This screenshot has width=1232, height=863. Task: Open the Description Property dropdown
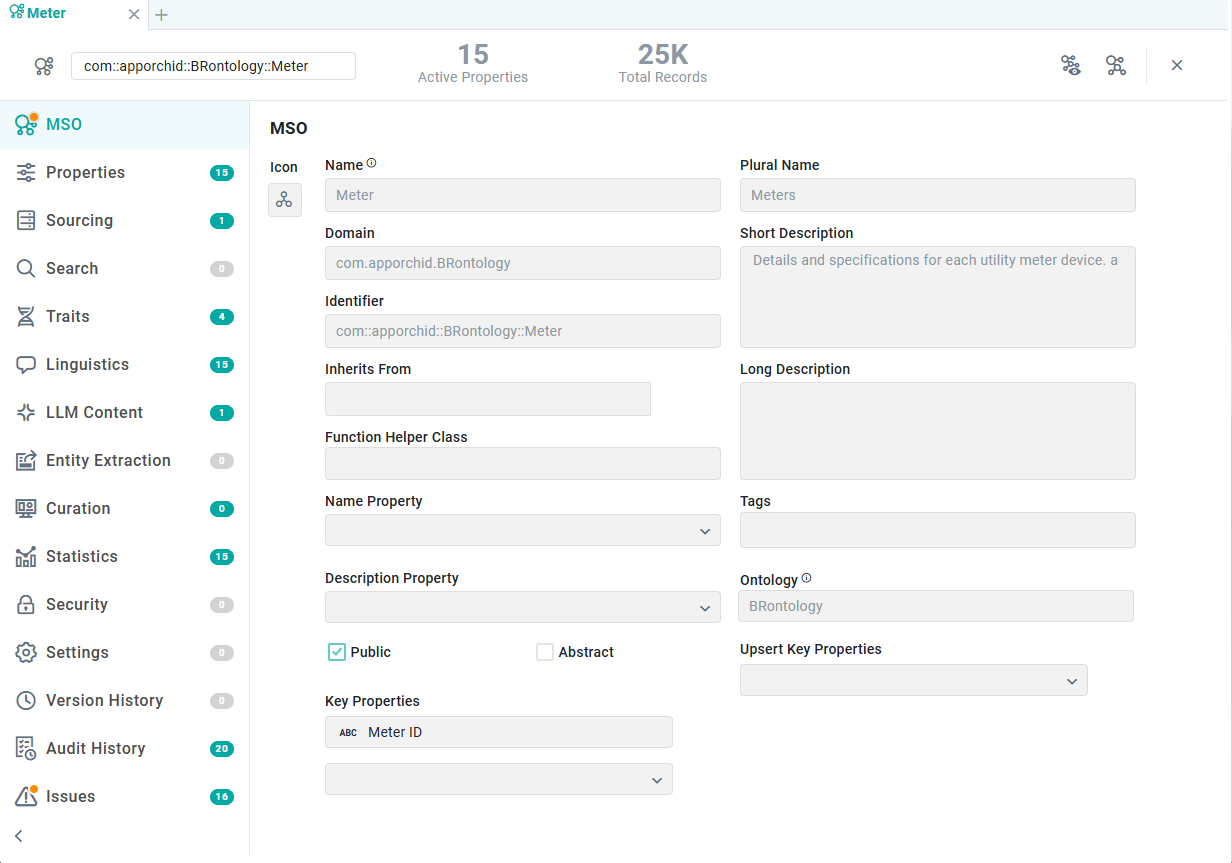pyautogui.click(x=523, y=607)
